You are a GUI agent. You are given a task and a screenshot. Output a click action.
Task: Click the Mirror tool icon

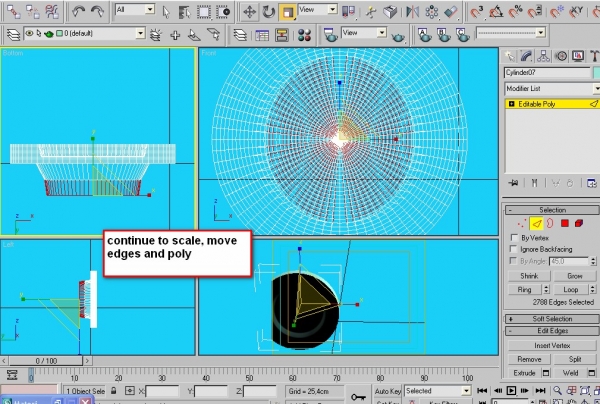click(x=412, y=12)
